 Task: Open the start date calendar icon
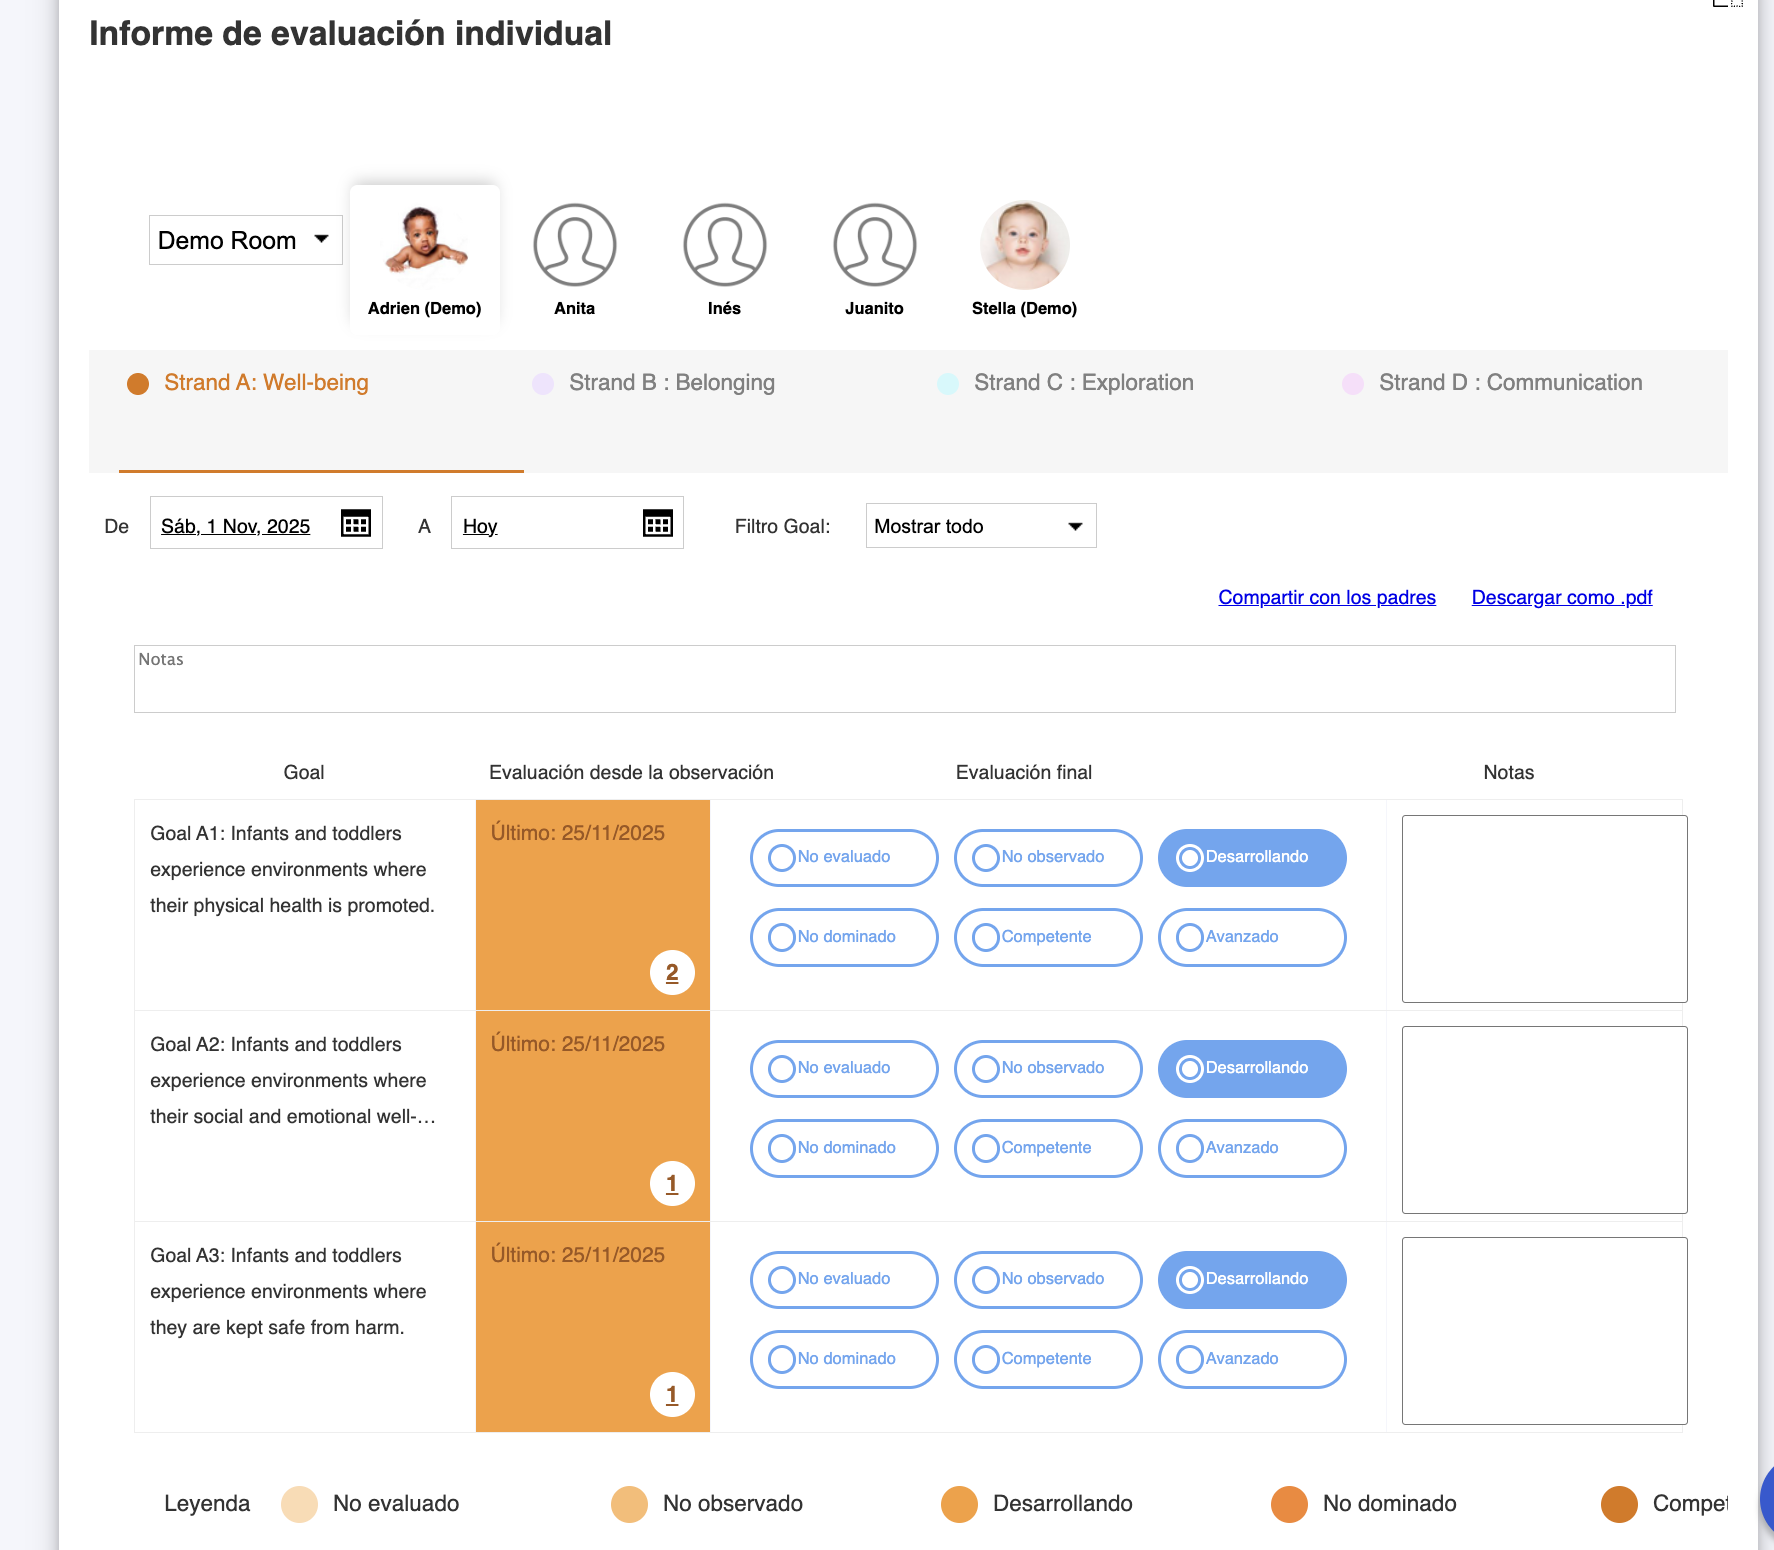click(356, 523)
